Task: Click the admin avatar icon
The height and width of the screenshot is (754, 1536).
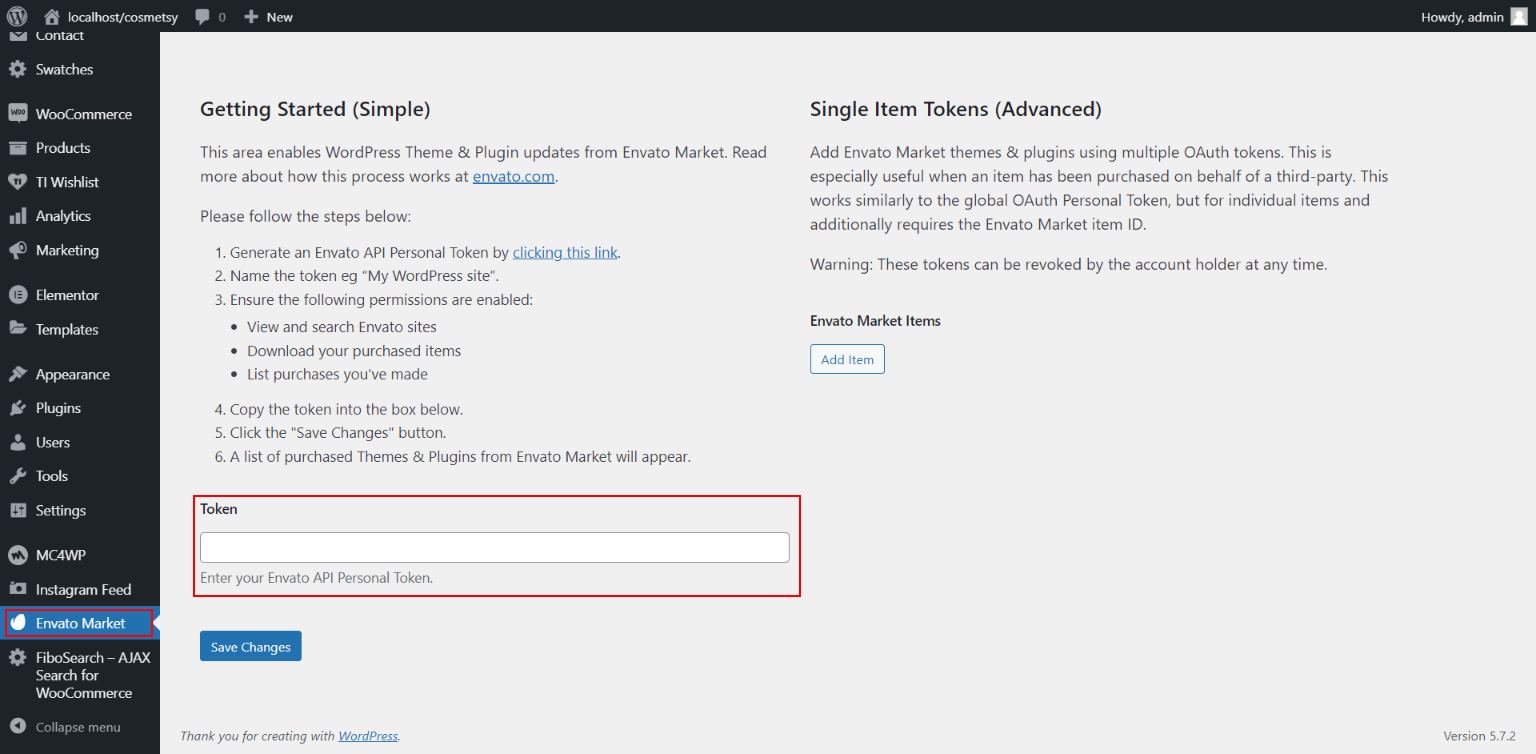Action: [1519, 16]
